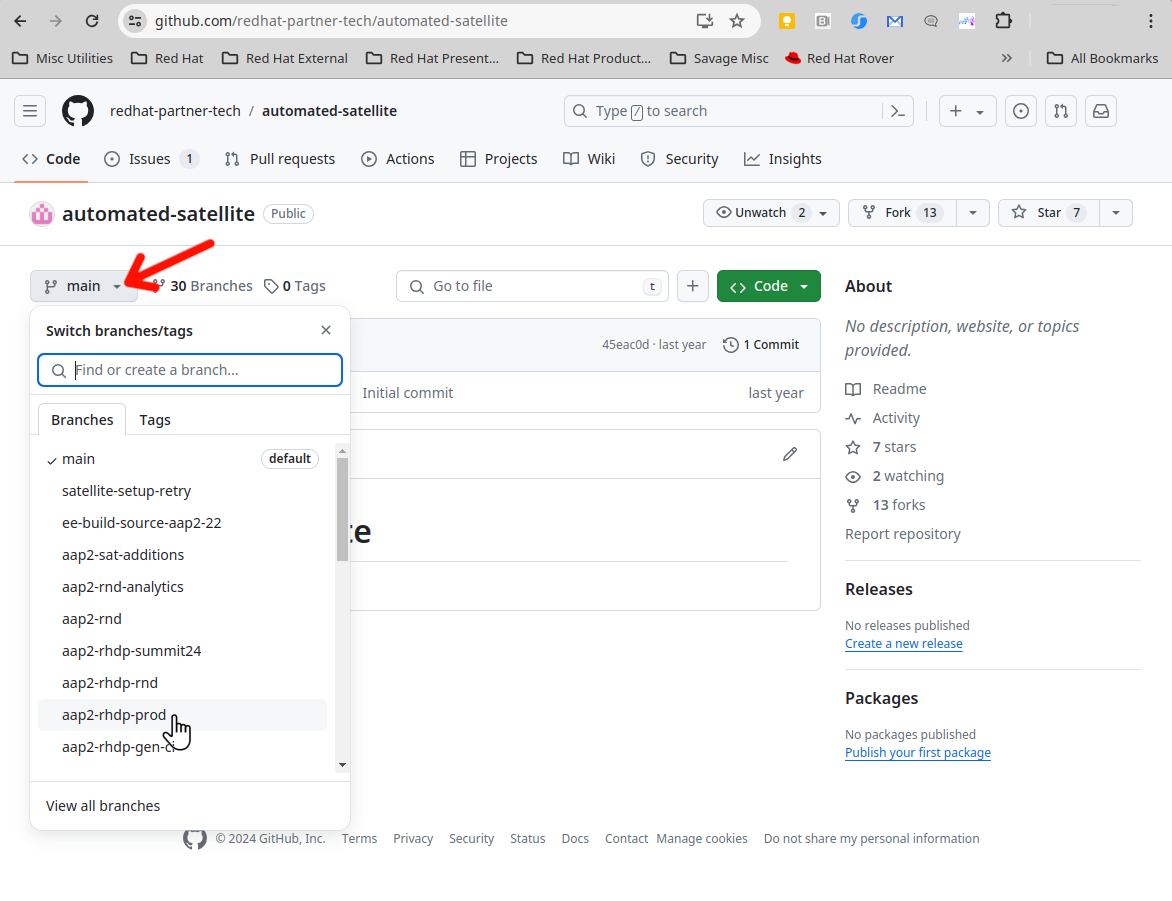
Task: Open the command palette icon
Action: 898,111
